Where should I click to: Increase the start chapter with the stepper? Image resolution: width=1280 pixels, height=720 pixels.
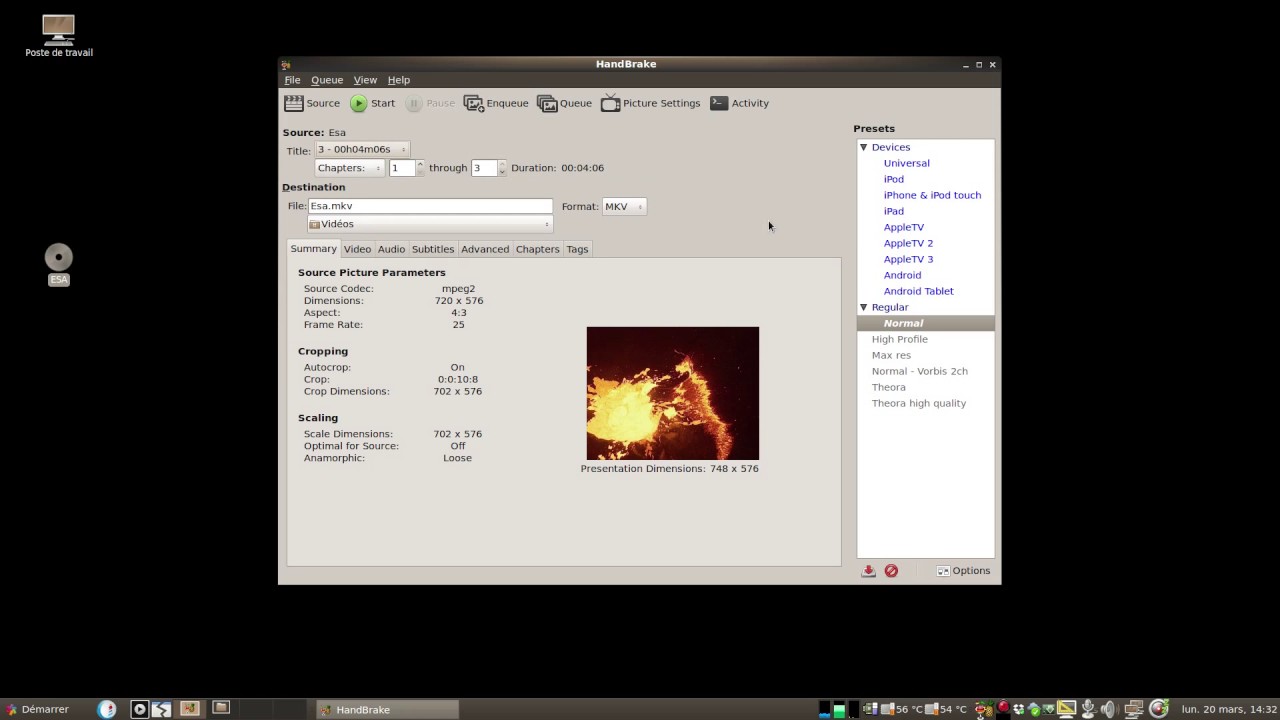click(420, 164)
